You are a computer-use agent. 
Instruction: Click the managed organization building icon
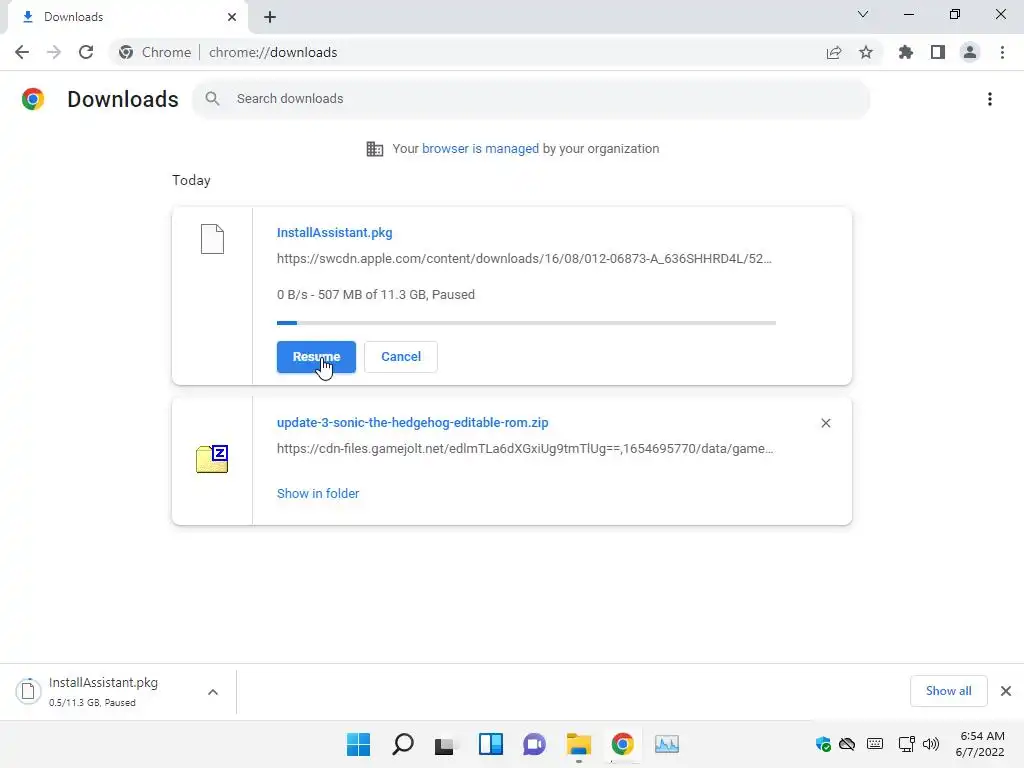pos(375,149)
